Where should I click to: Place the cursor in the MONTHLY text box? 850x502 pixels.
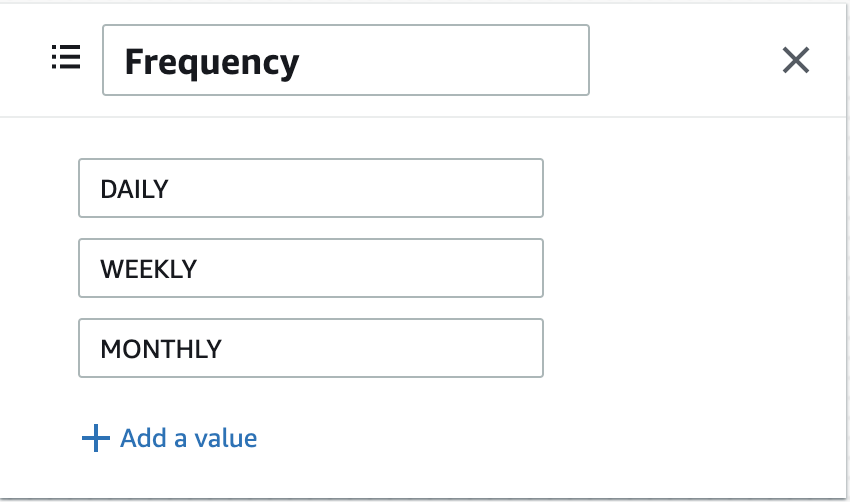point(311,348)
